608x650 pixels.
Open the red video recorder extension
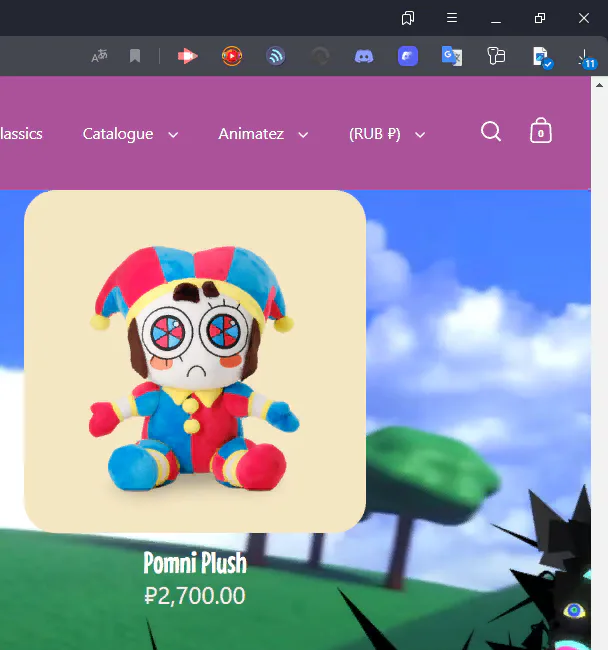tap(187, 56)
